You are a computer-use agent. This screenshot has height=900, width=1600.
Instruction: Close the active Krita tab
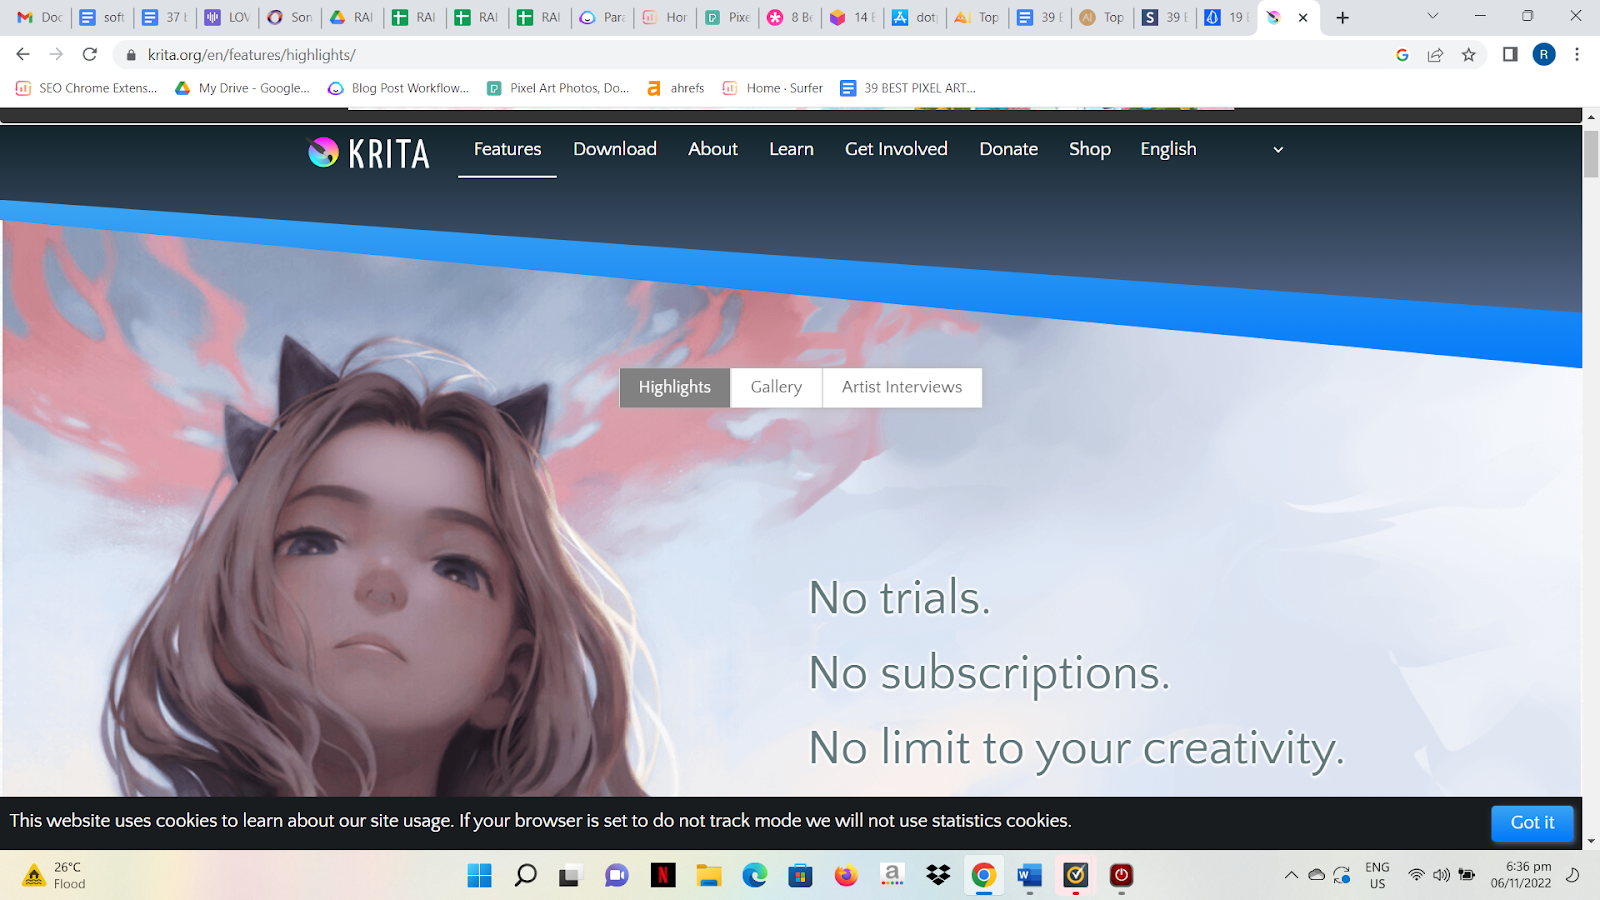pyautogui.click(x=1303, y=17)
